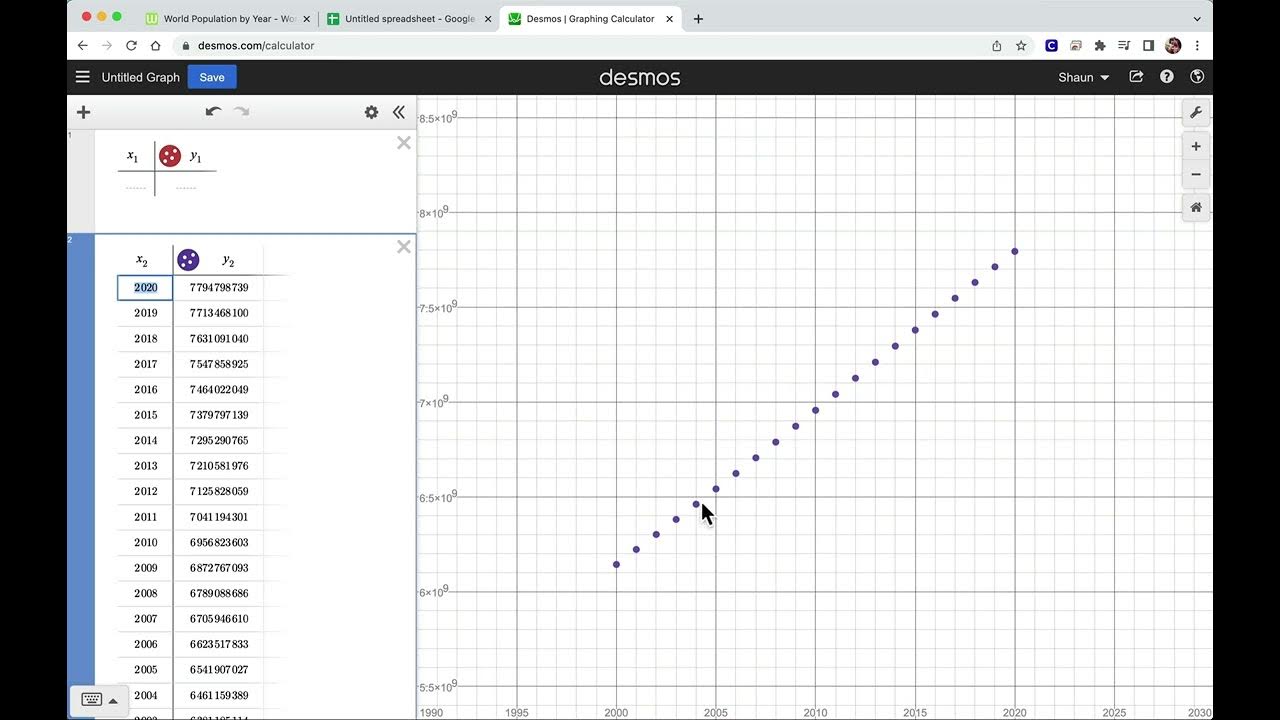Add a new expression item
1280x720 pixels.
[x=84, y=113]
